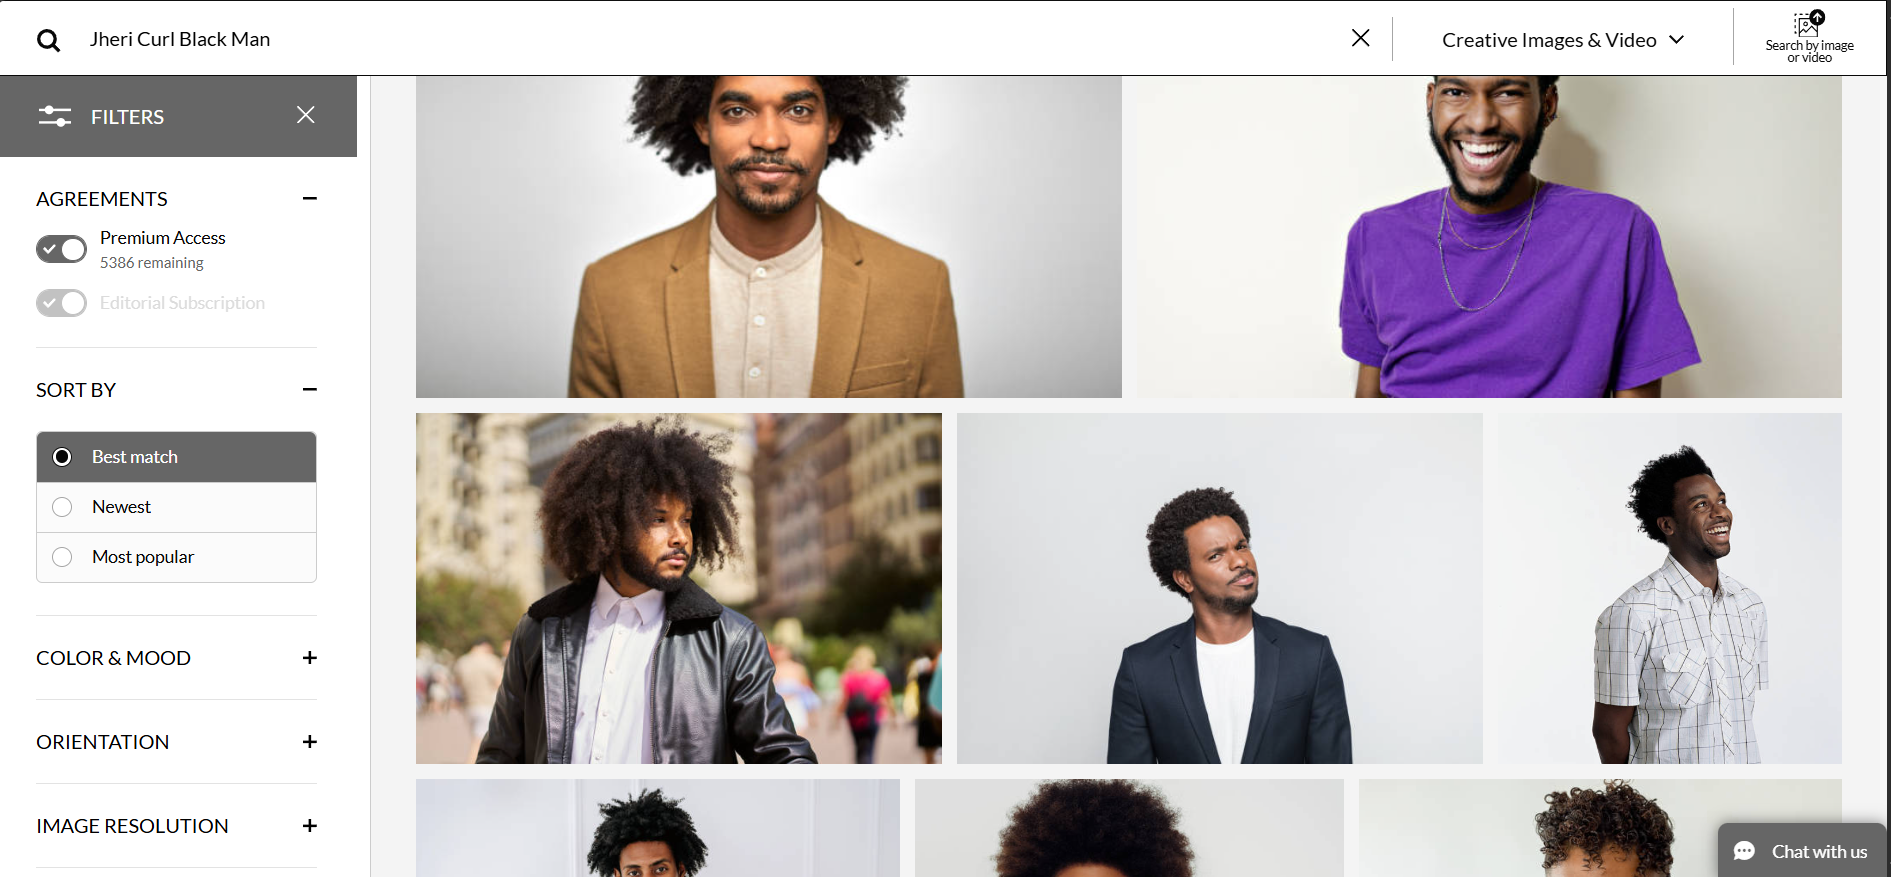
Task: Open photo of man in navy blazer
Action: [x=1219, y=588]
